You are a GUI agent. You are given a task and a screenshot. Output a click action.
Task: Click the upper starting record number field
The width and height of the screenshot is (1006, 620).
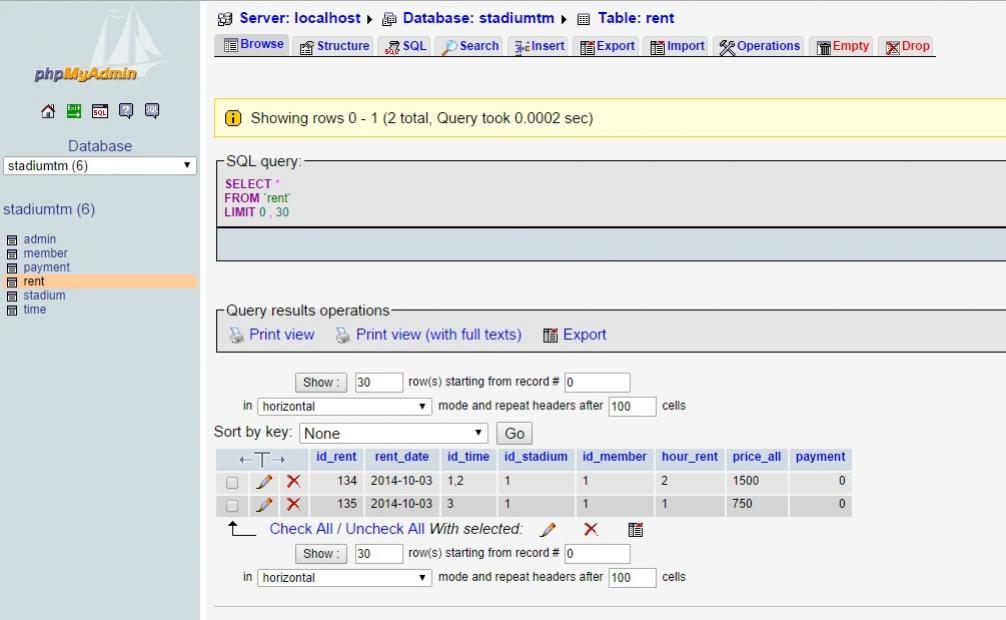coord(597,382)
